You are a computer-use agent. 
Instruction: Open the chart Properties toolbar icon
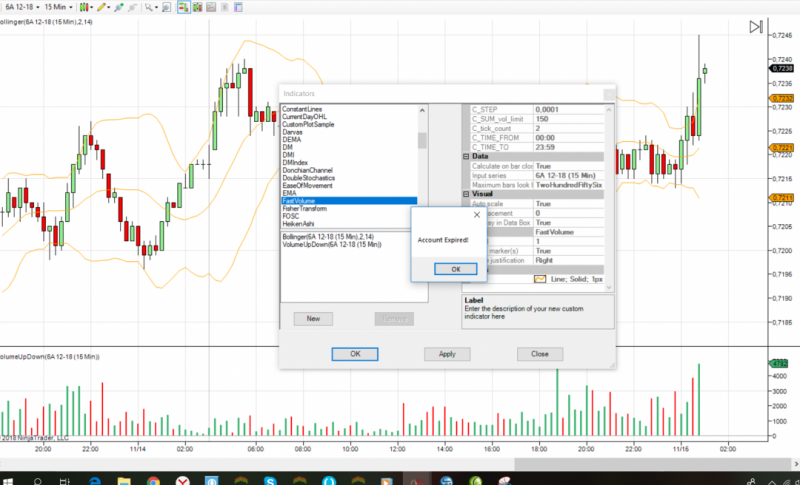pos(238,7)
